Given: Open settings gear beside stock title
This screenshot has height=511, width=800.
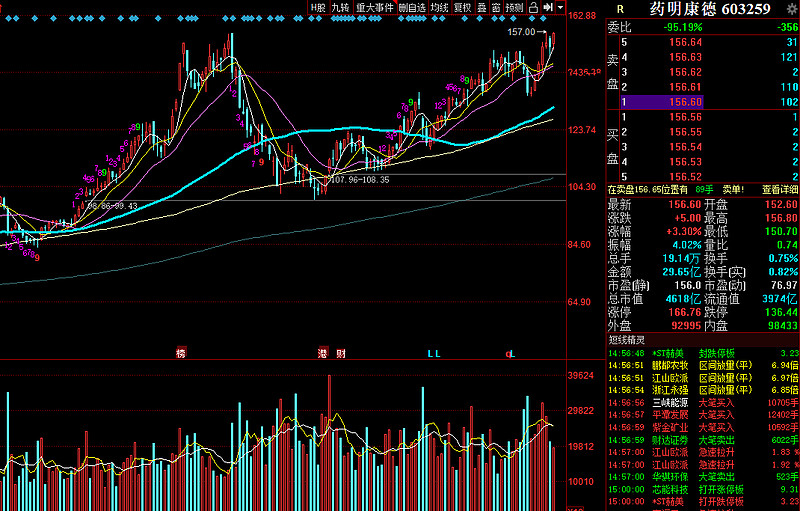Looking at the screenshot, I should [792, 8].
